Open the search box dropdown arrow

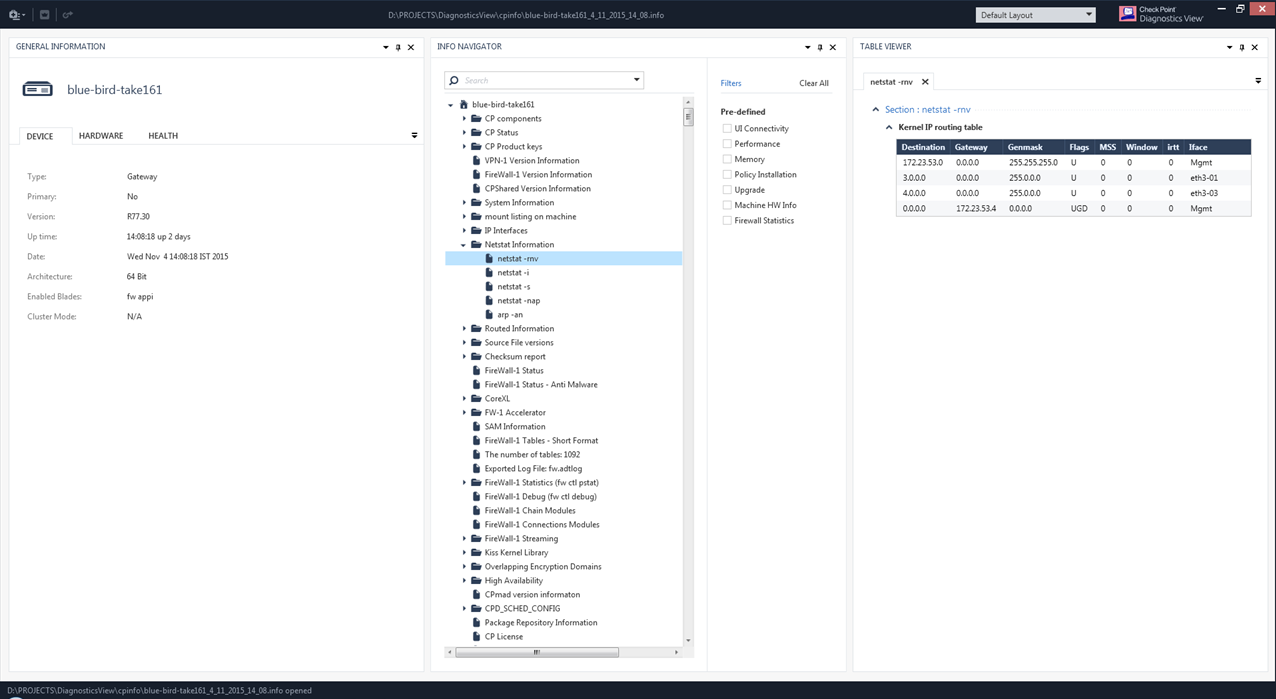pos(636,80)
